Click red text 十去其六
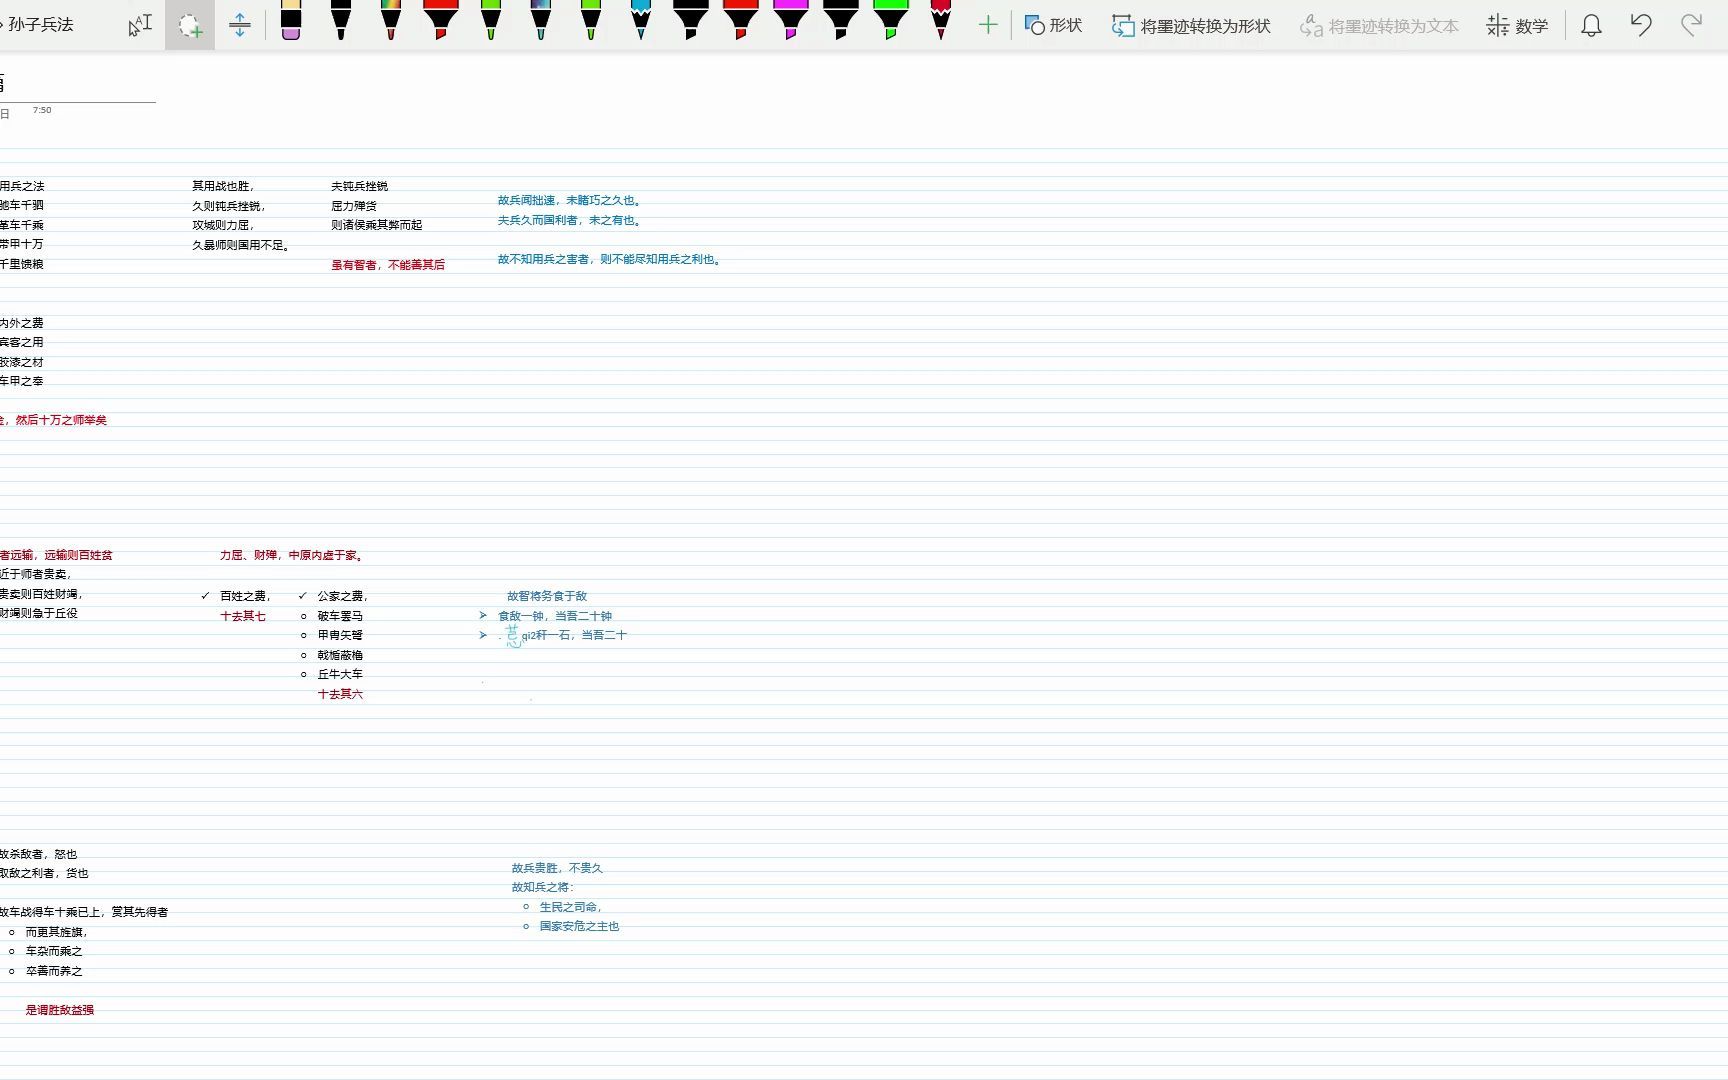 coord(340,694)
